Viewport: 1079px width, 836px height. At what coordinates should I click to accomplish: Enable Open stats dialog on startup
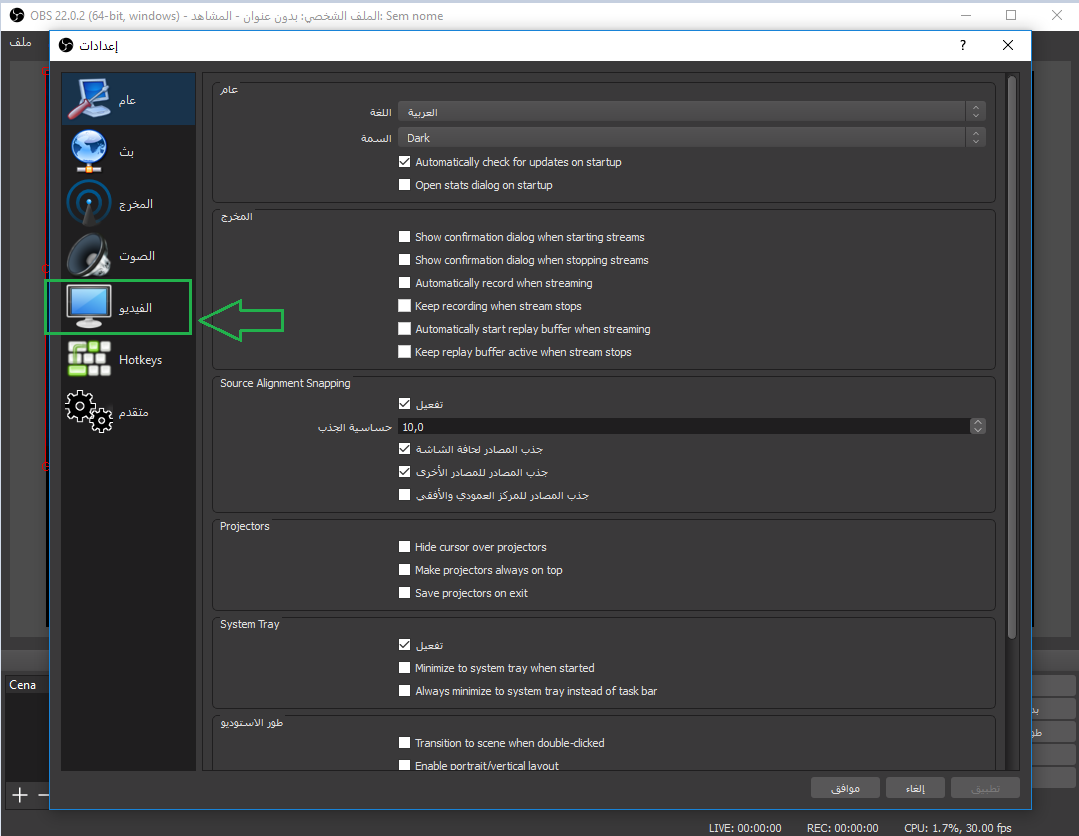coord(405,185)
